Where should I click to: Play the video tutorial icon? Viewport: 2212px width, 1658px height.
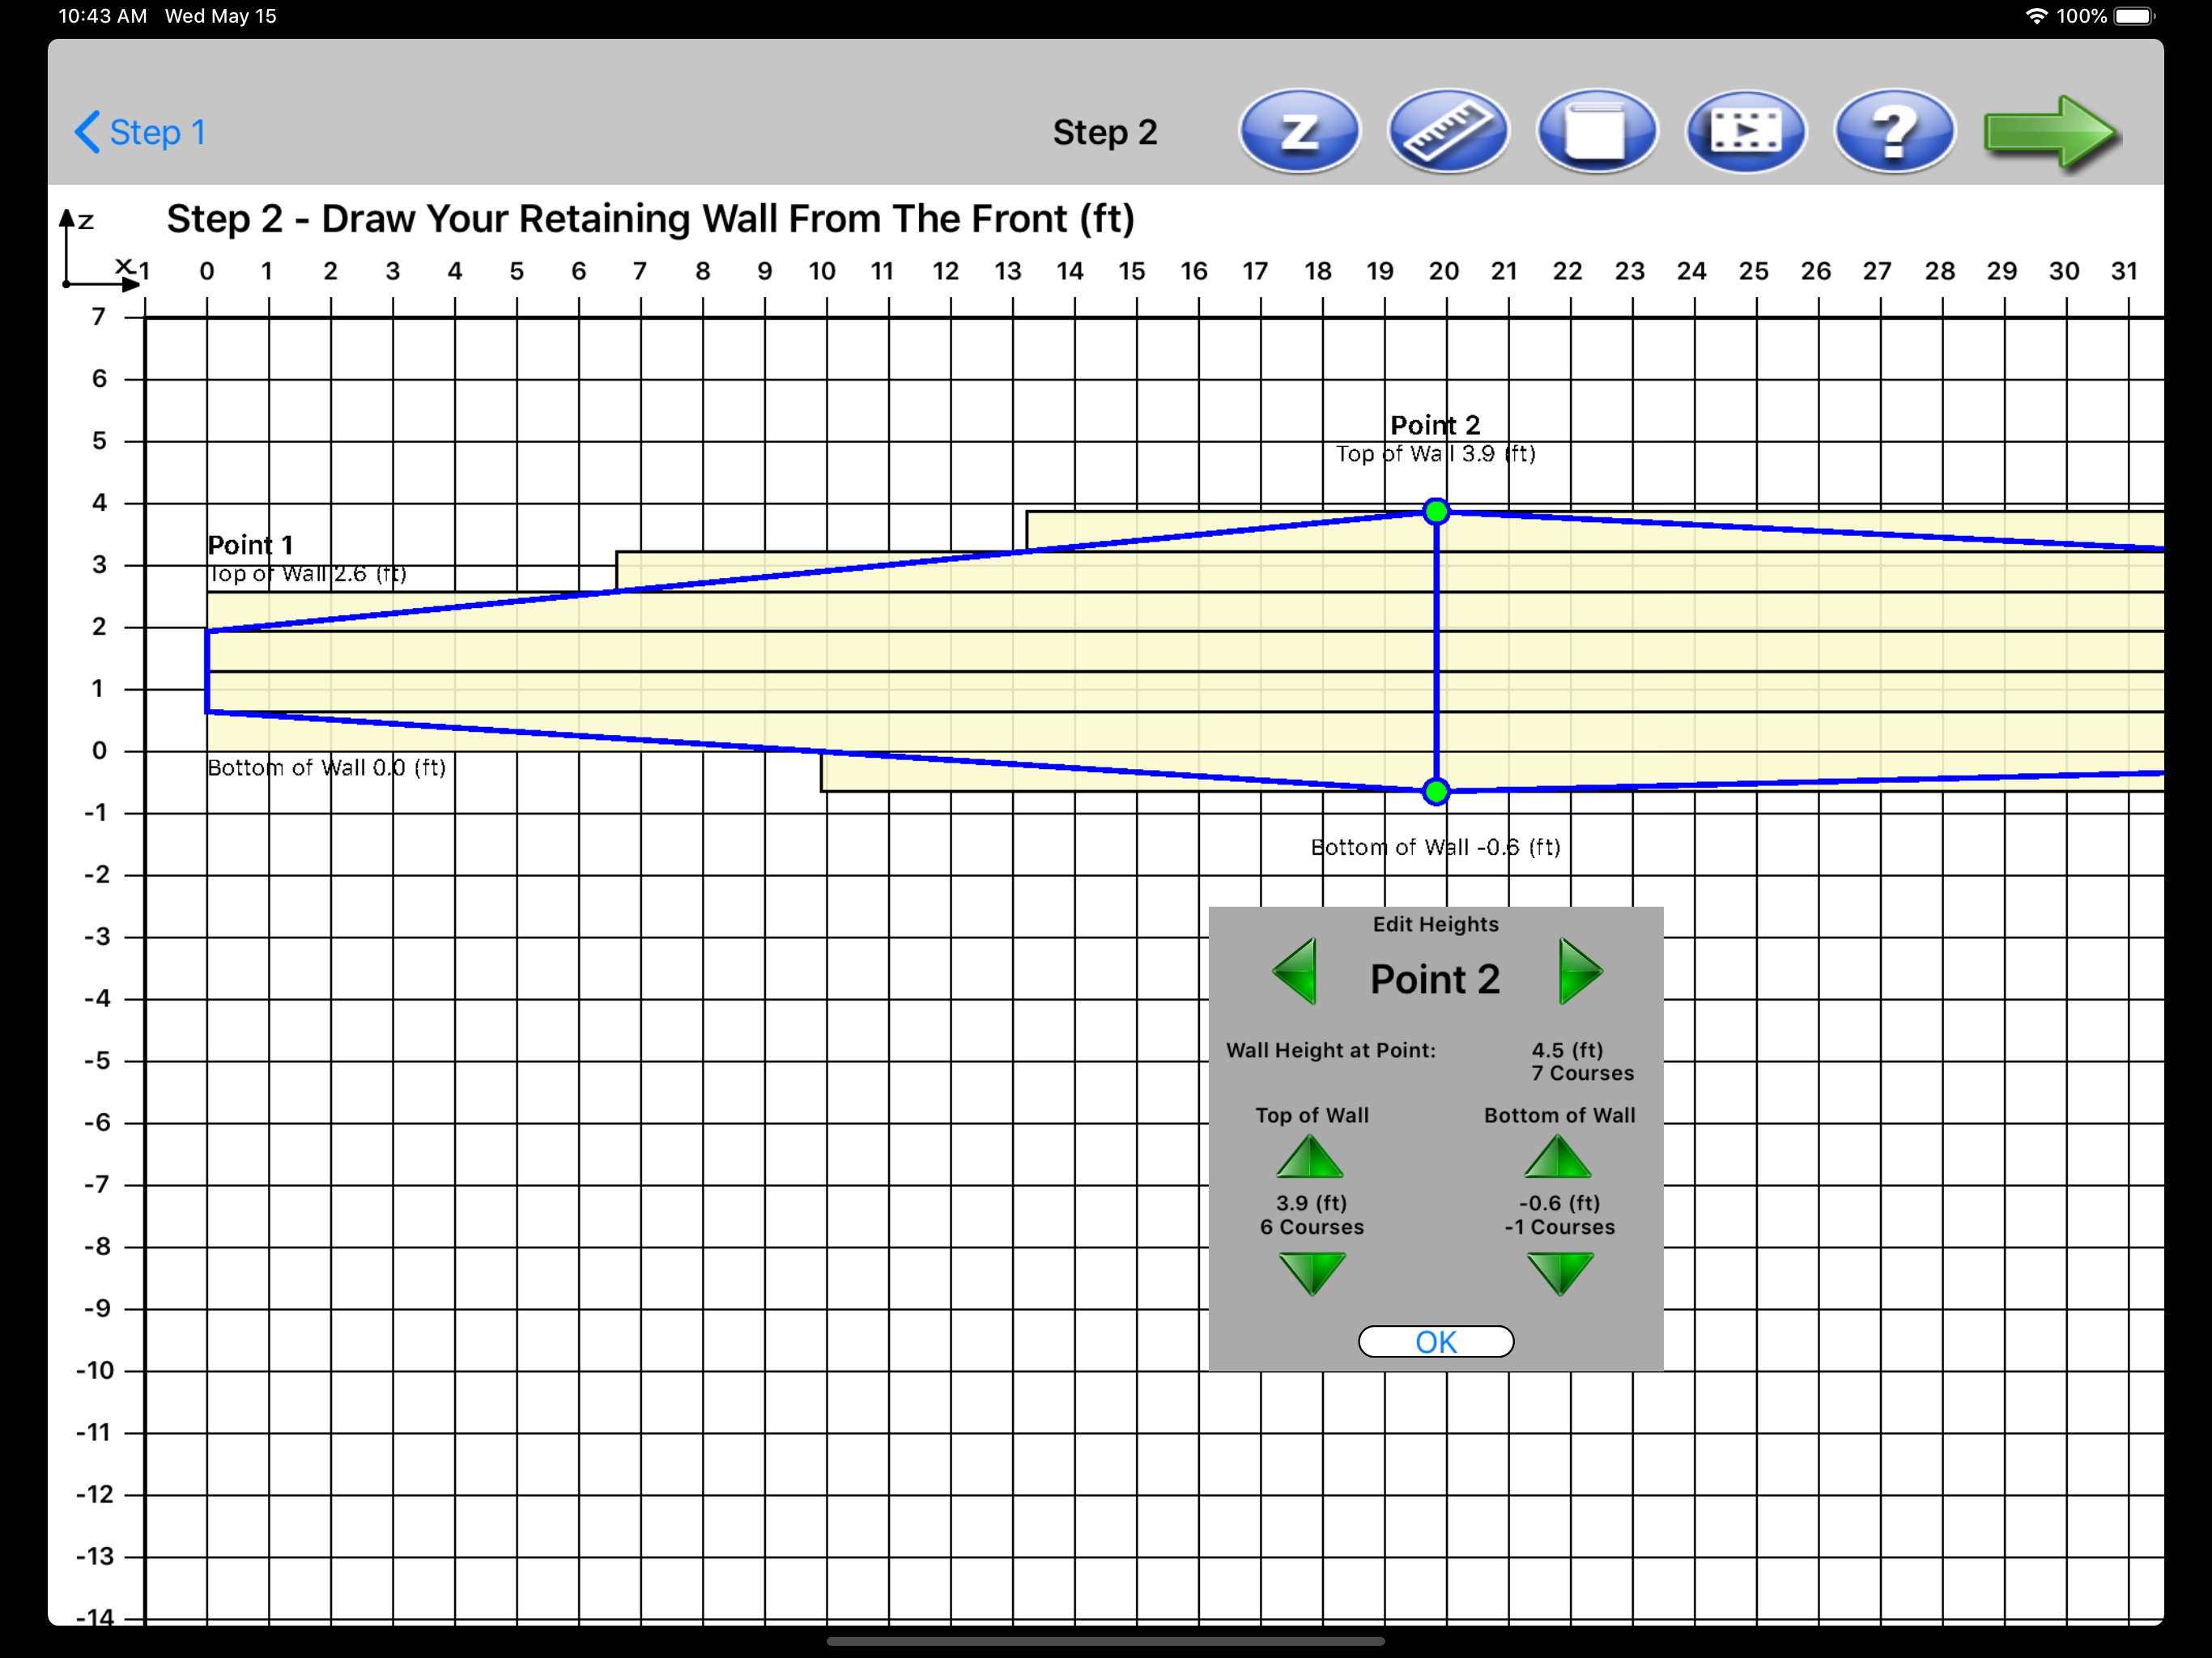1746,131
